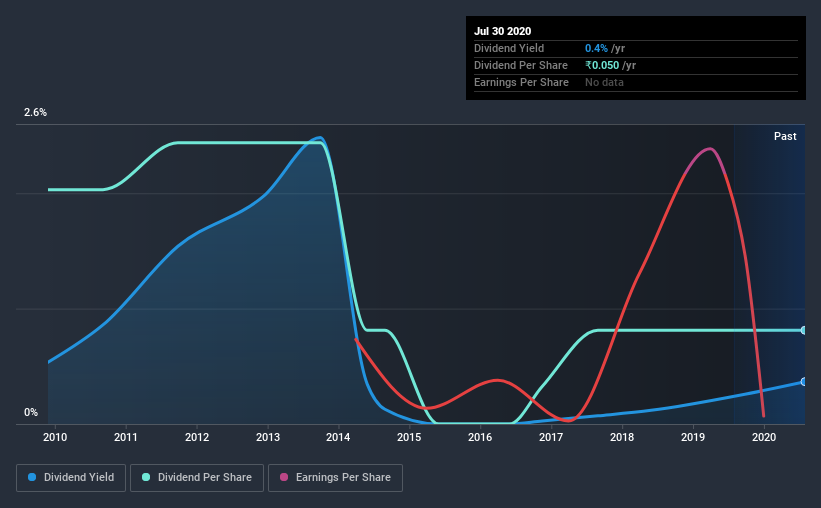821x508 pixels.
Task: Click the 2013 x-axis label
Action: click(268, 437)
